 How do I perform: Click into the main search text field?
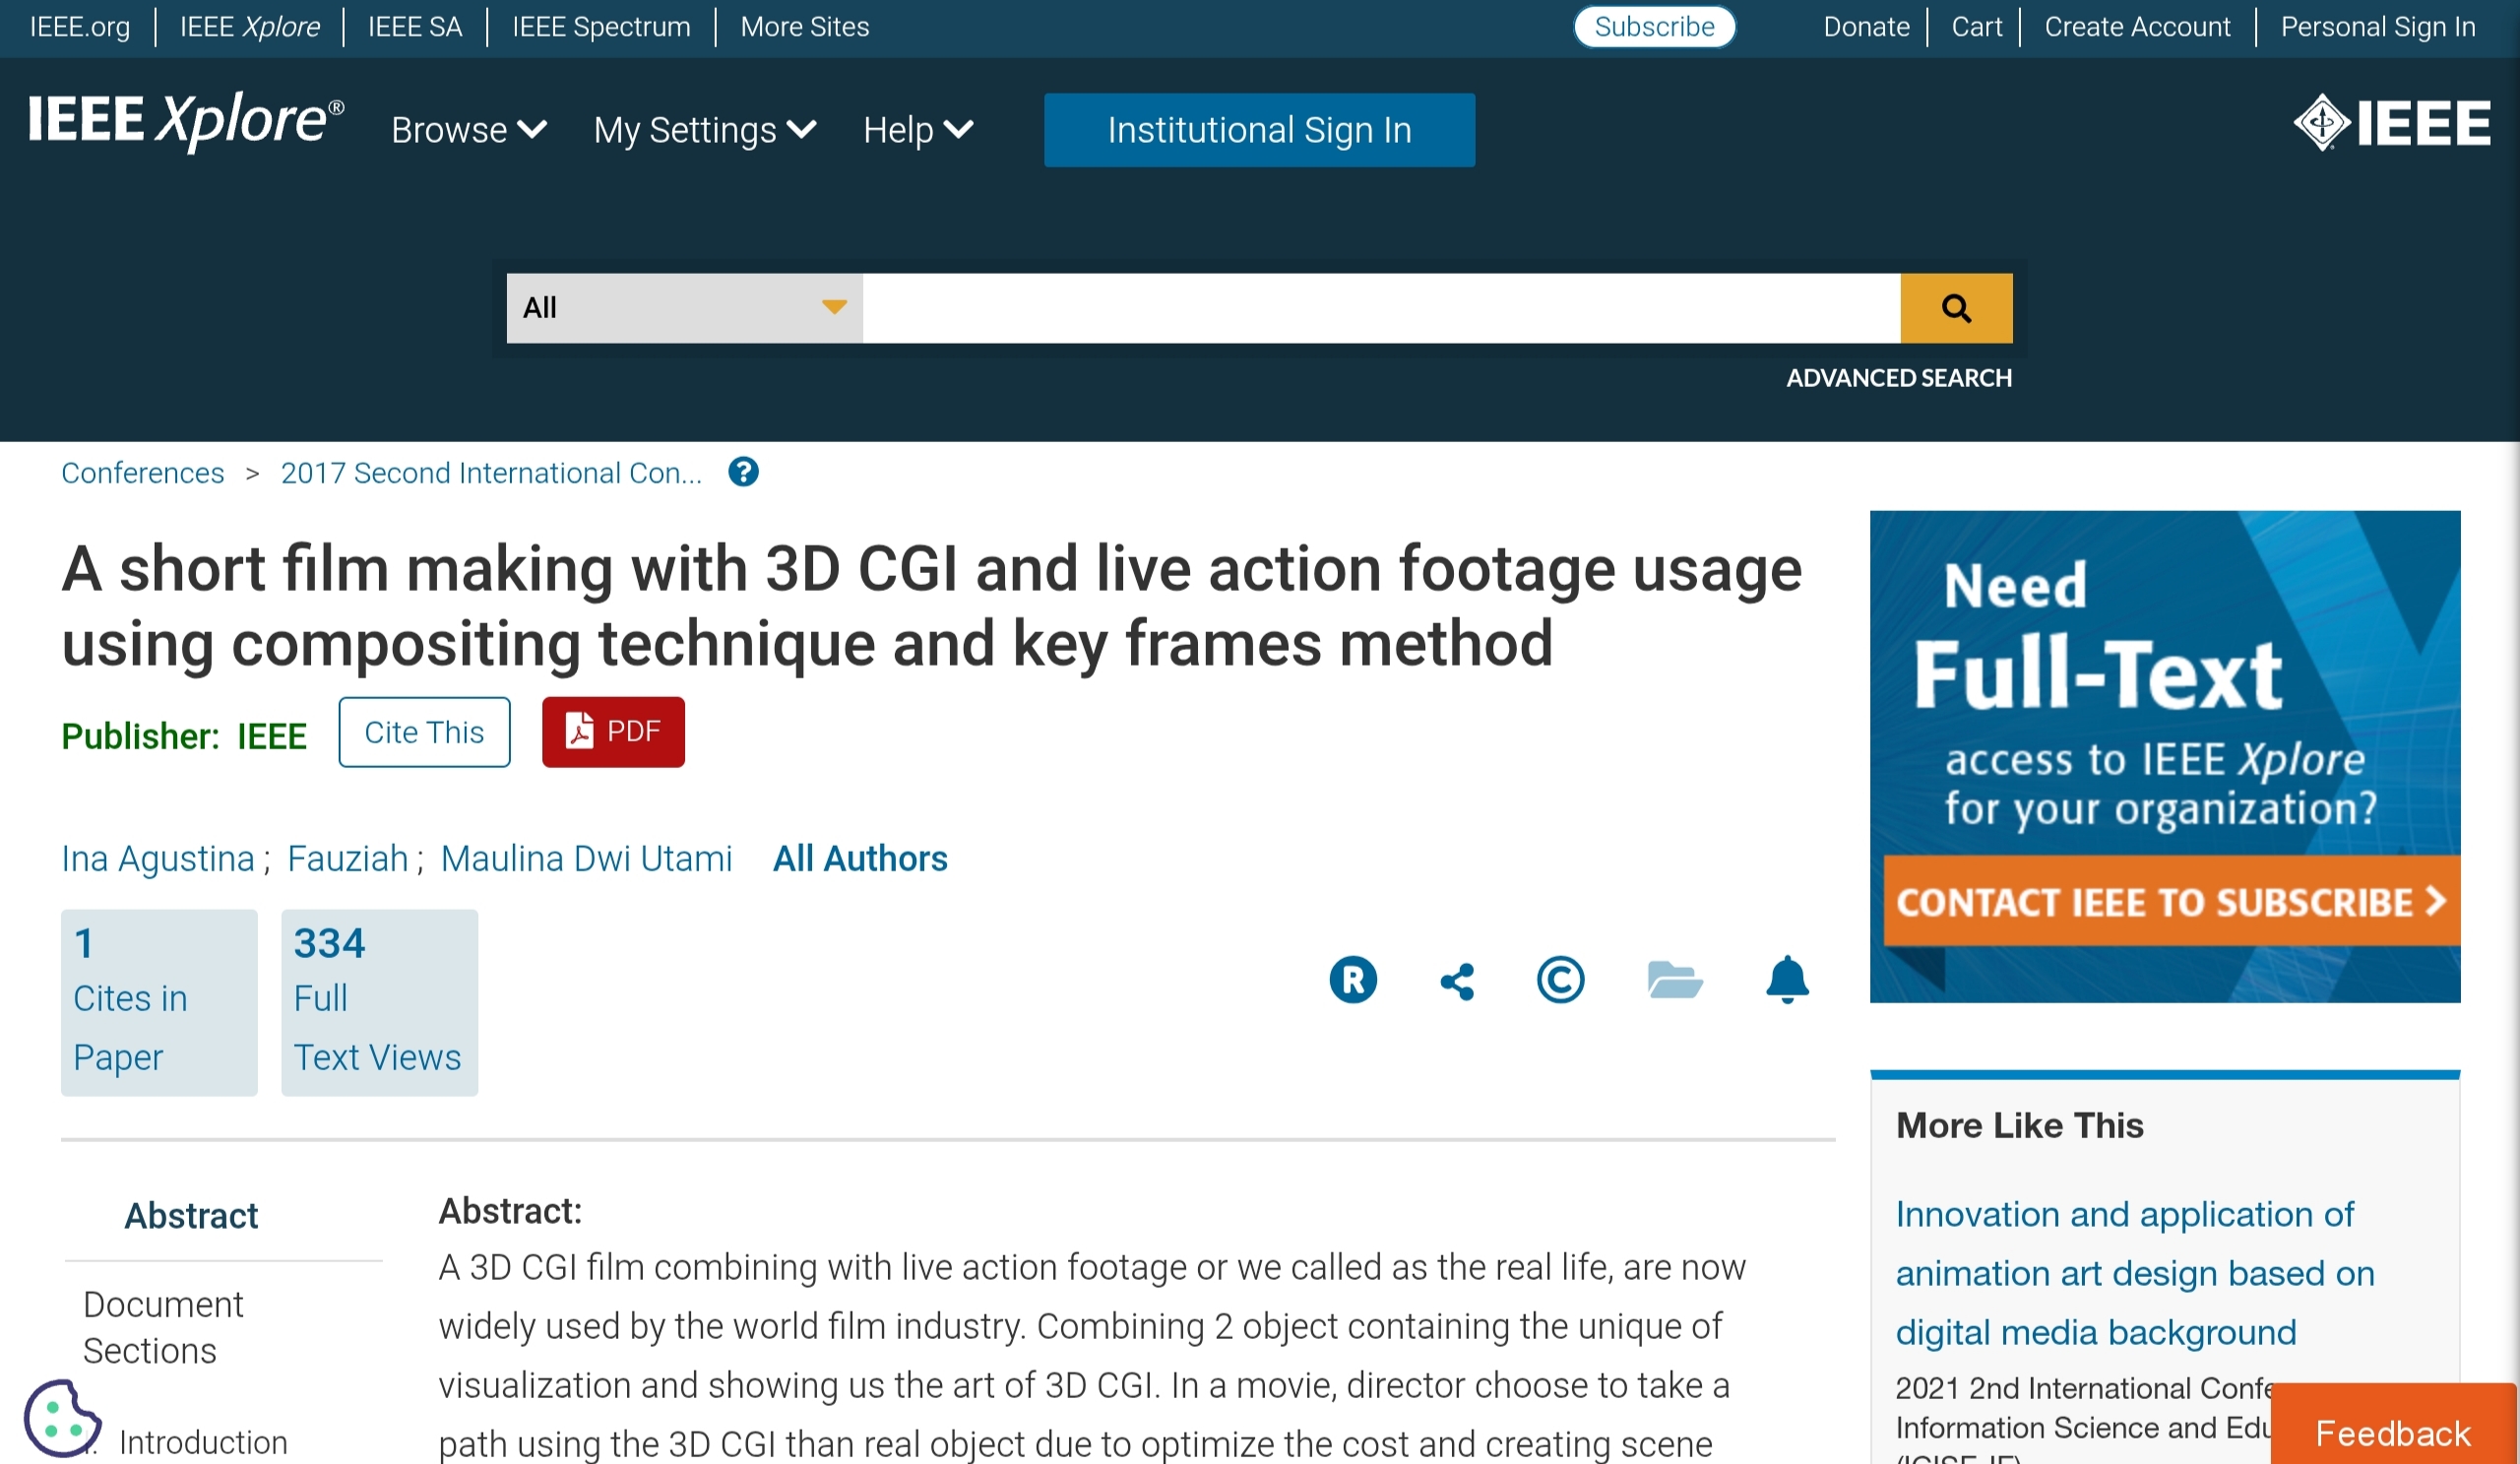1380,308
